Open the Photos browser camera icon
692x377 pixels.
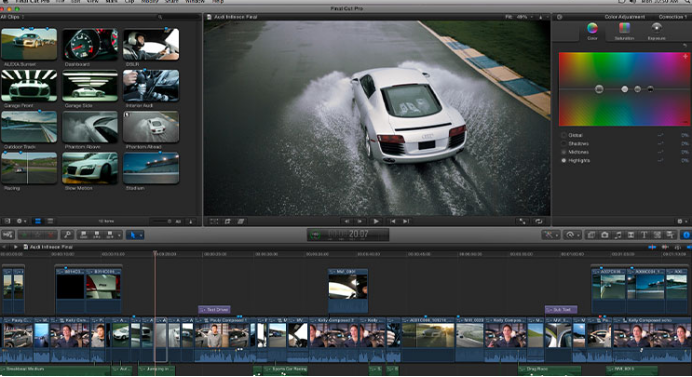605,235
